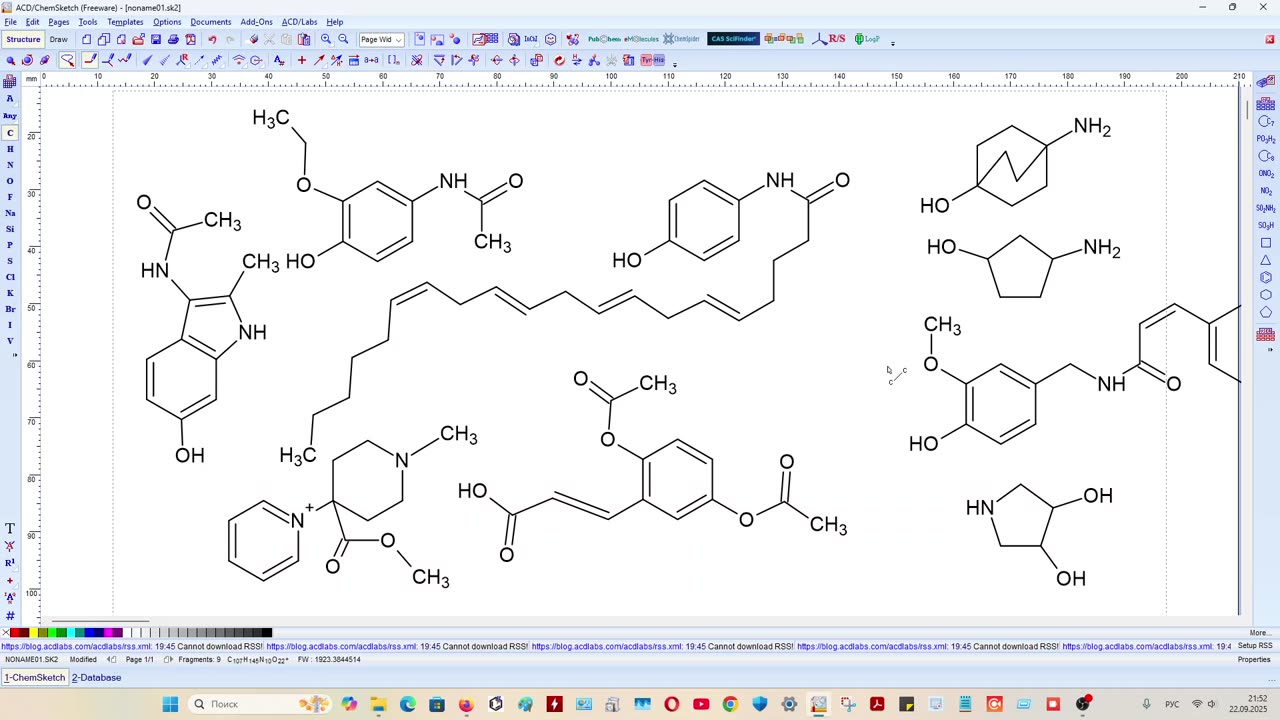Insert the NO2 radical template
The width and height of the screenshot is (1280, 720).
pyautogui.click(x=1266, y=191)
